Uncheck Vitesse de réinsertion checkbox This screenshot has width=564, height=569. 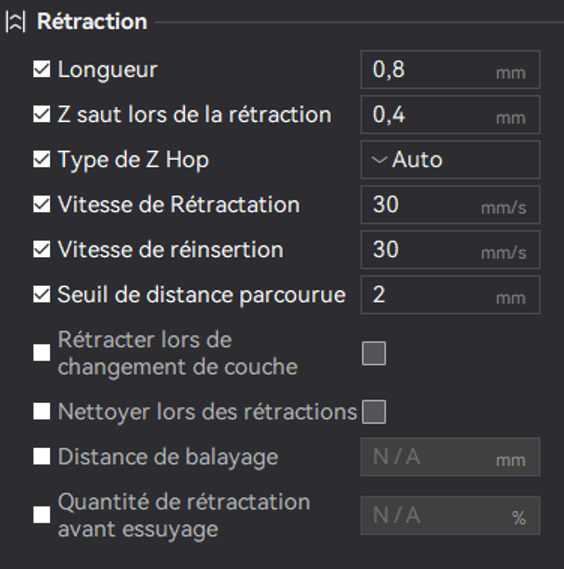42,249
